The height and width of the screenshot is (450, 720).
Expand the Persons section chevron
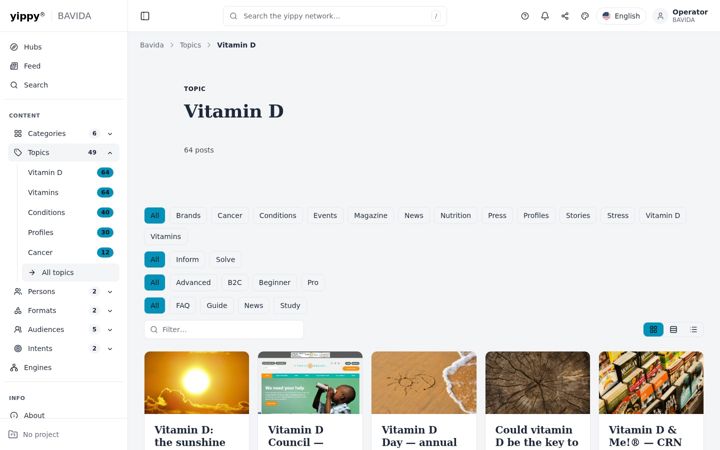click(x=110, y=292)
